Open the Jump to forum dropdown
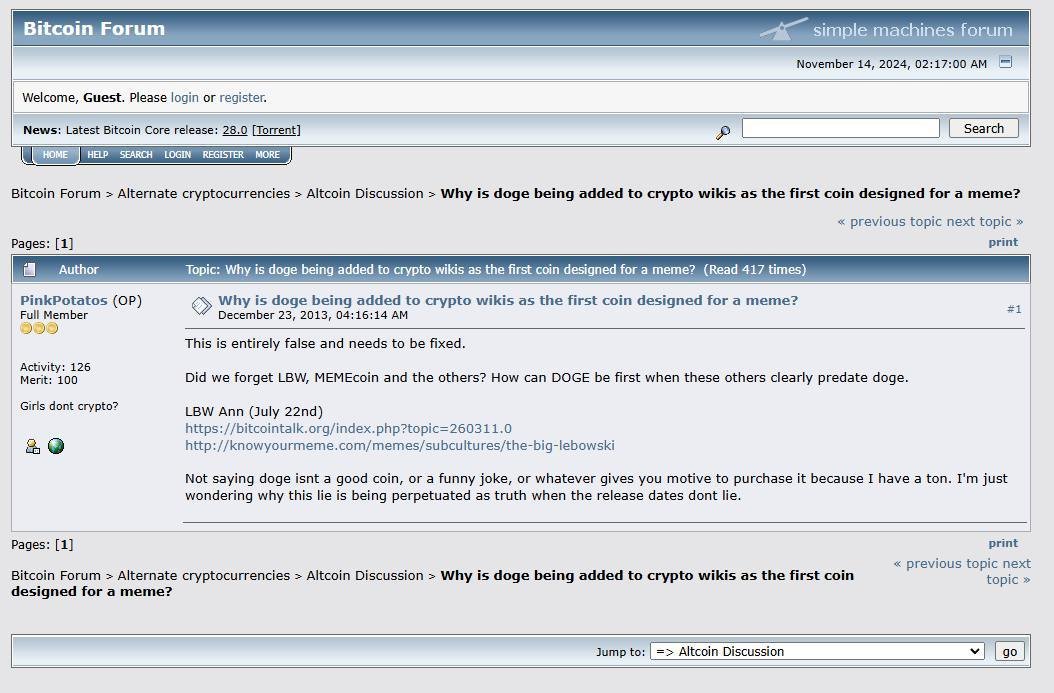The width and height of the screenshot is (1054, 693). point(817,651)
